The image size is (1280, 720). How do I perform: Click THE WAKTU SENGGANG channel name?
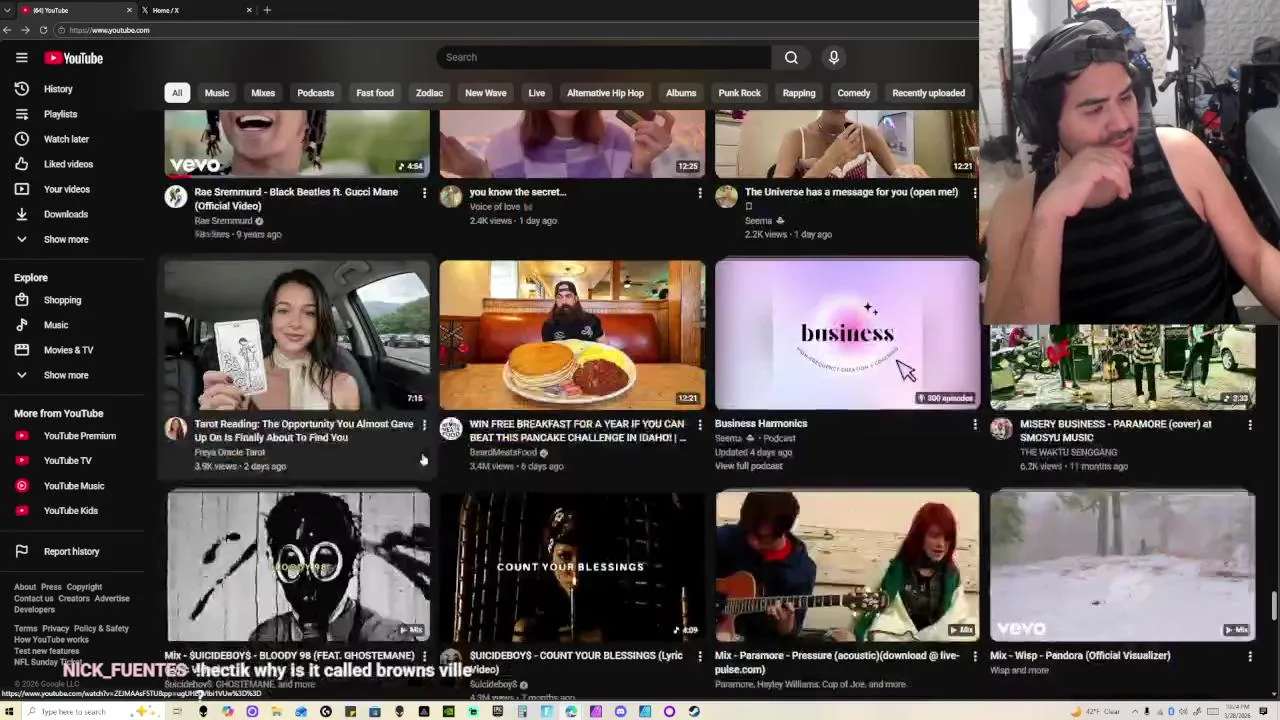tap(1068, 452)
